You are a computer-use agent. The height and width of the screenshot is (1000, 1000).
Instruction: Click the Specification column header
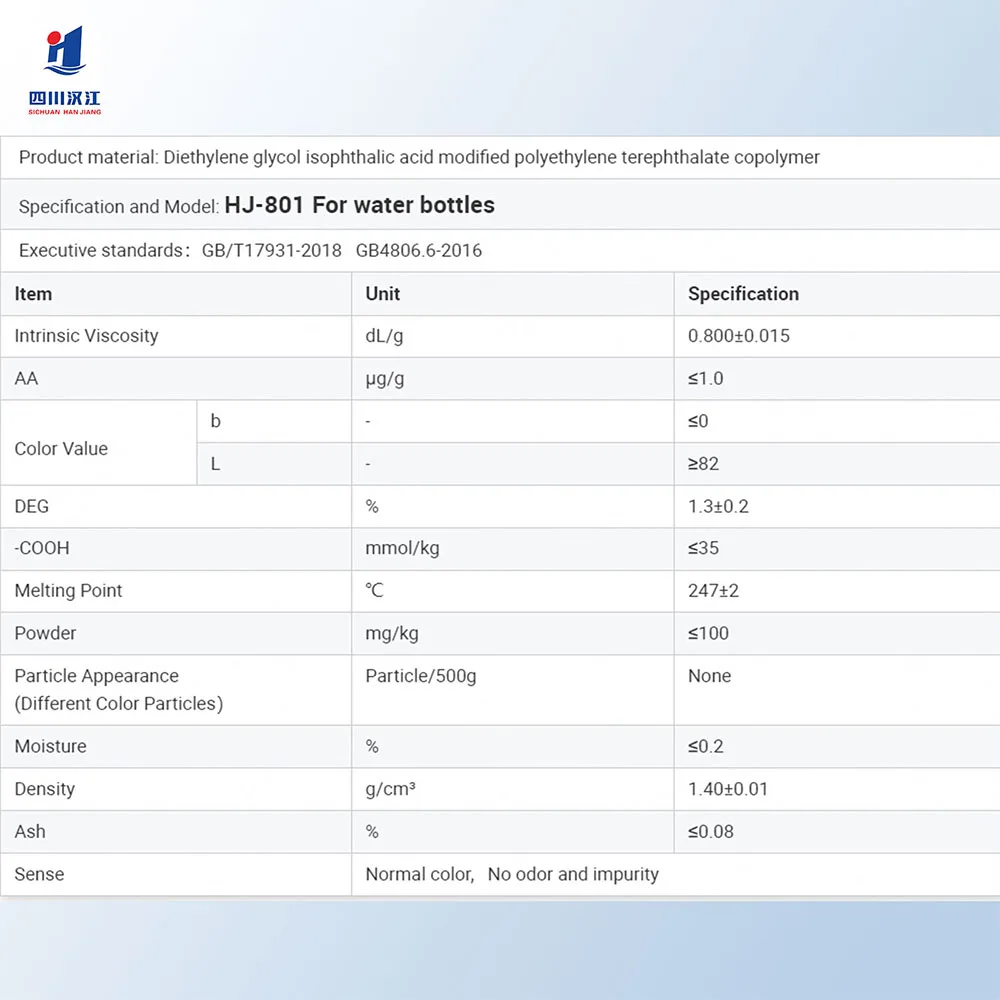point(743,294)
